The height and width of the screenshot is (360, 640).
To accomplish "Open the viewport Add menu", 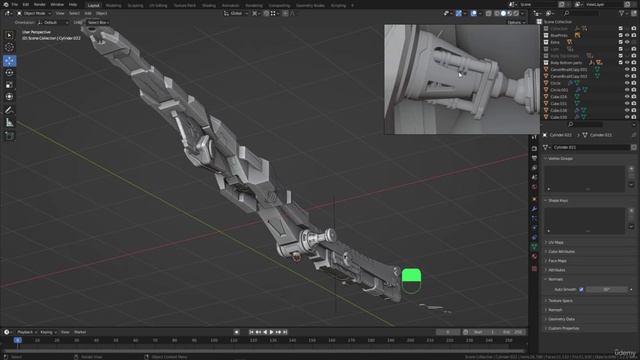I will 88,13.
